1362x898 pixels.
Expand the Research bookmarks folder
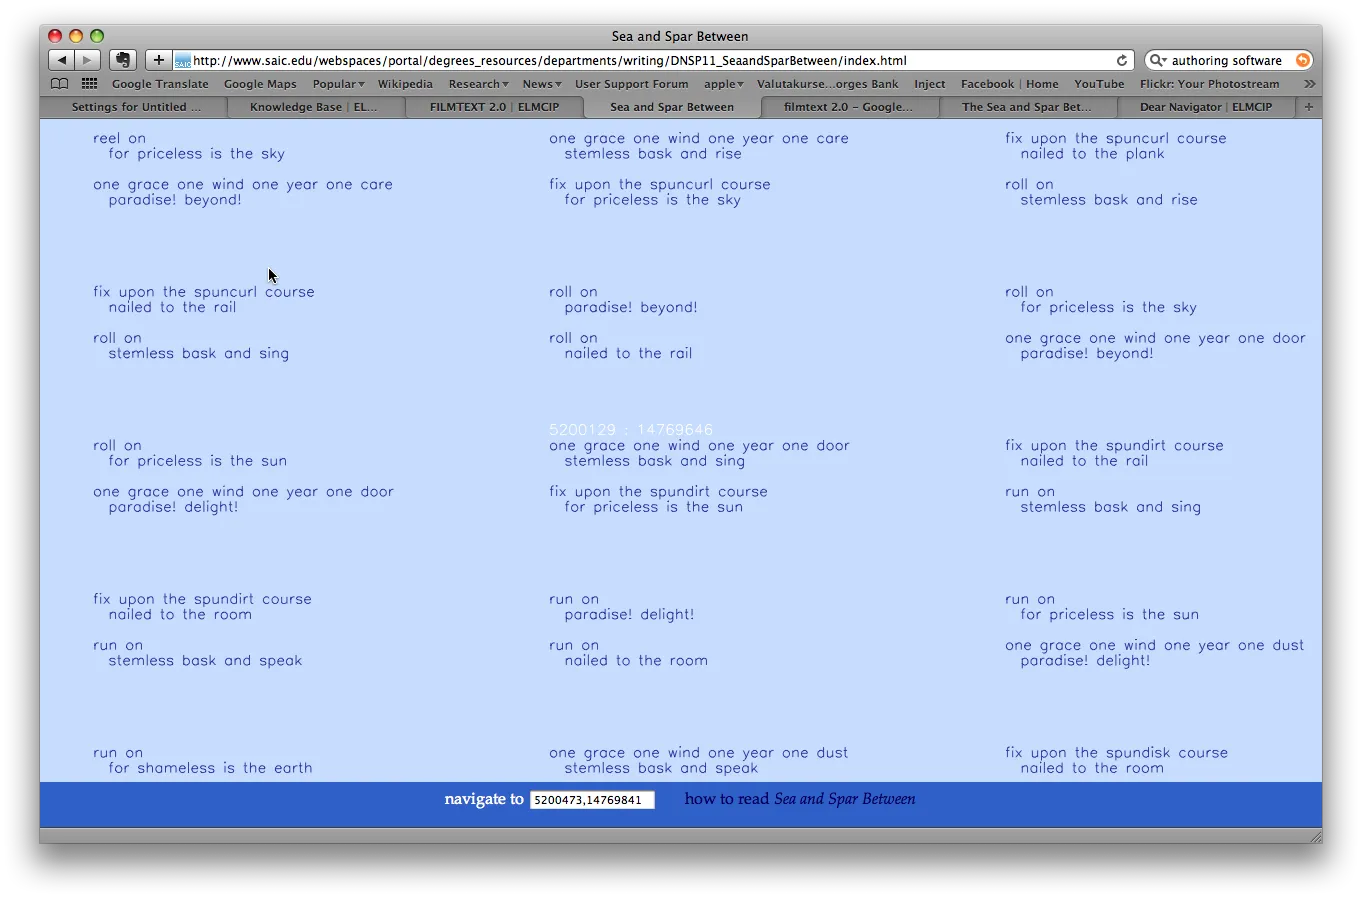(478, 84)
